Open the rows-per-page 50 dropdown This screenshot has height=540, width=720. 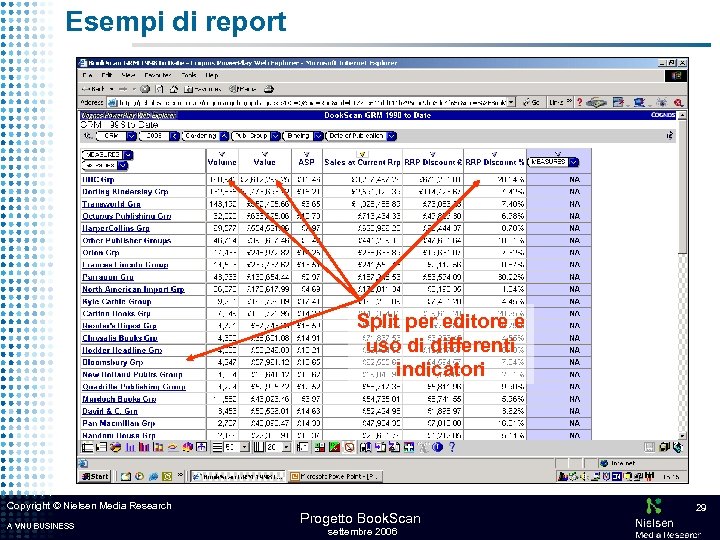[245, 447]
